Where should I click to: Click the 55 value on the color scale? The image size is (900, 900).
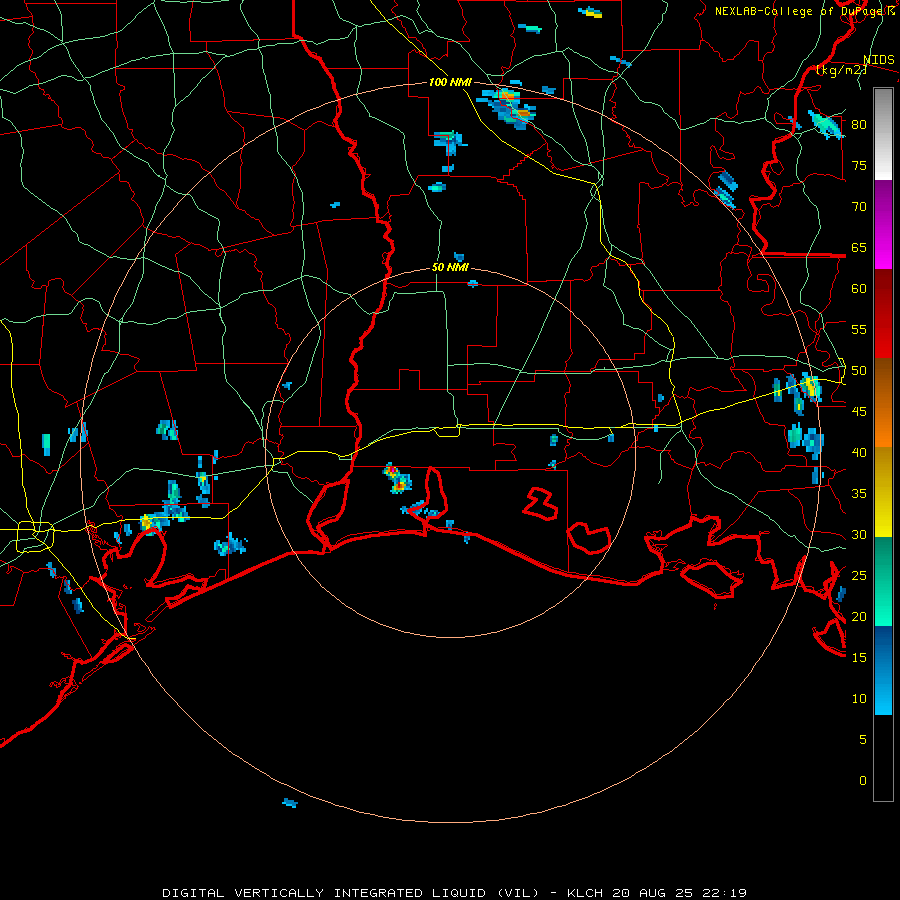tap(859, 329)
